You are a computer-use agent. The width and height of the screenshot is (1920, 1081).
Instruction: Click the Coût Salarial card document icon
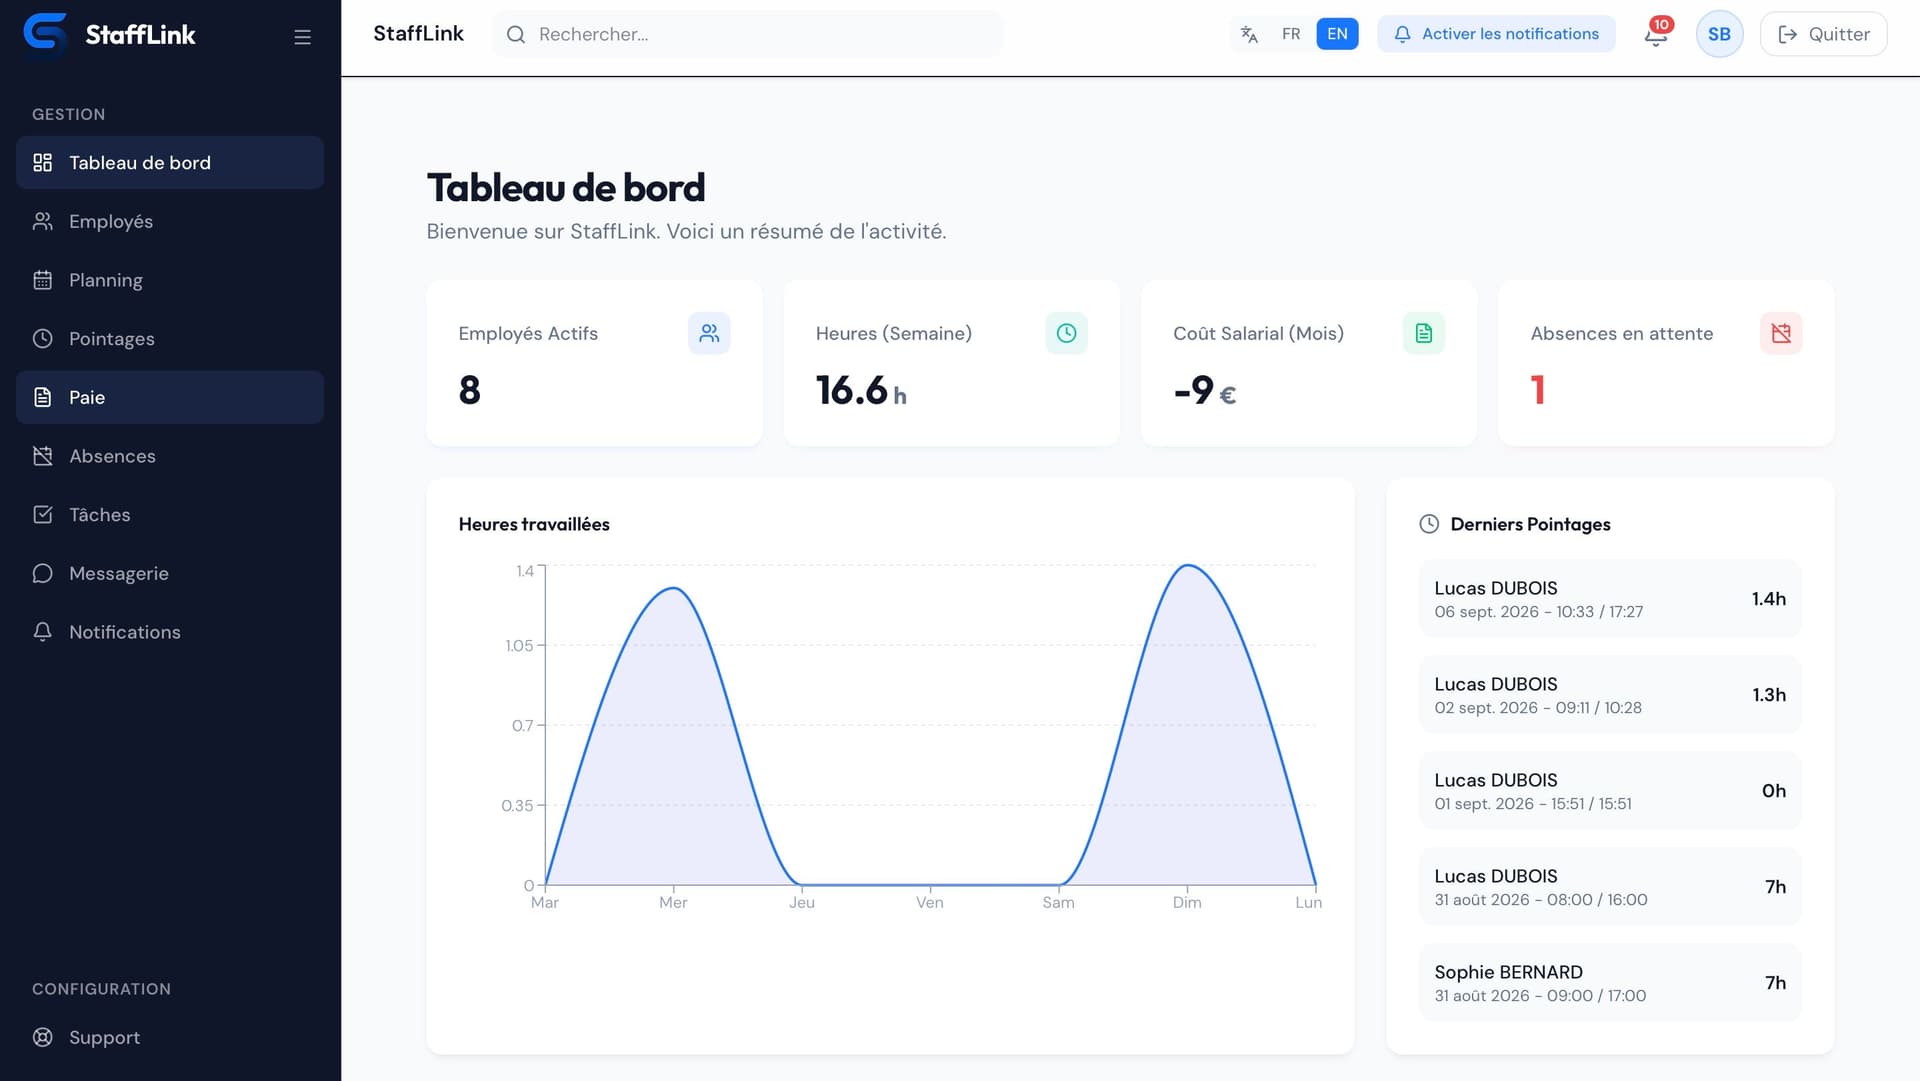click(1424, 333)
